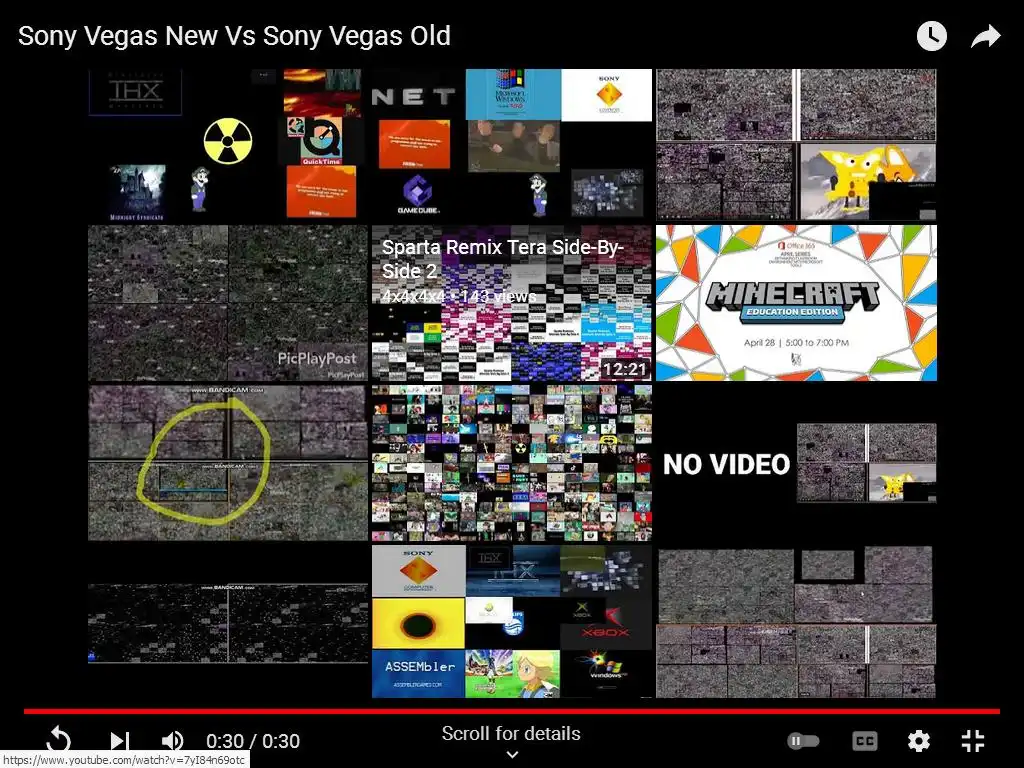Image resolution: width=1024 pixels, height=768 pixels.
Task: Open the PicPlayPost suggested video thumbnail
Action: pyautogui.click(x=228, y=302)
